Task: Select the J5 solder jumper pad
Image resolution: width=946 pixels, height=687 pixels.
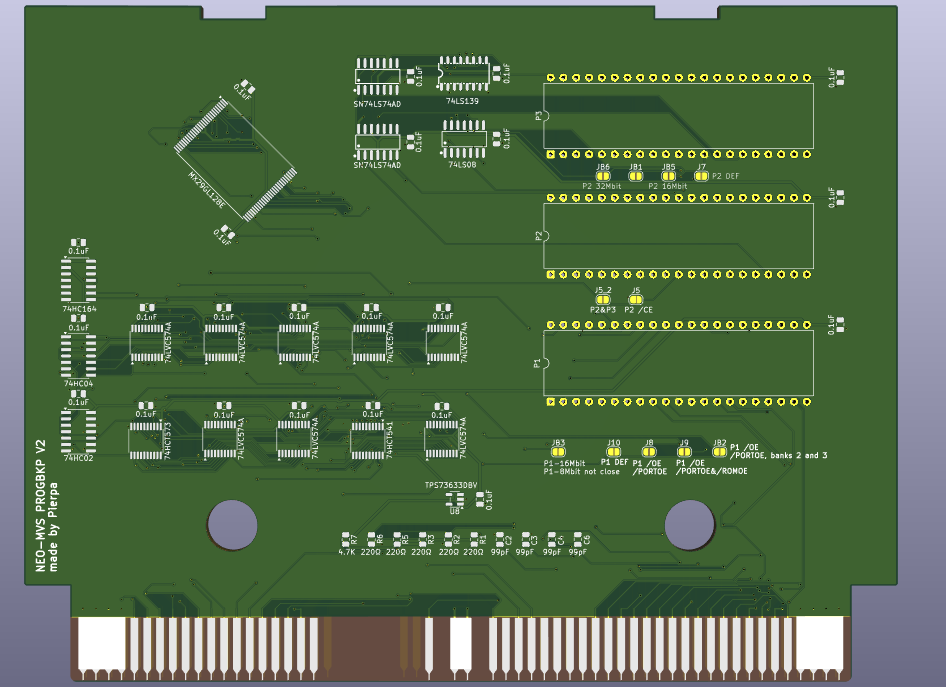Action: (635, 299)
